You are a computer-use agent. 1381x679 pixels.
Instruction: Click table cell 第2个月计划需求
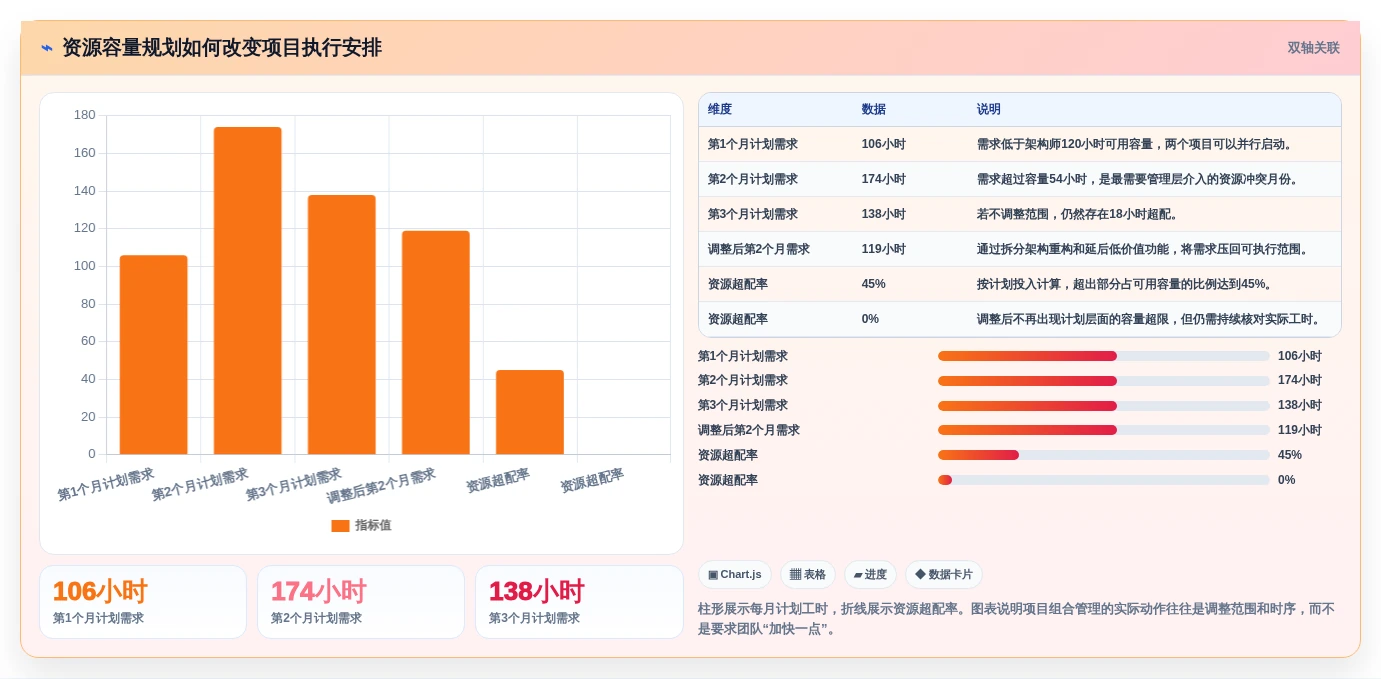point(753,179)
